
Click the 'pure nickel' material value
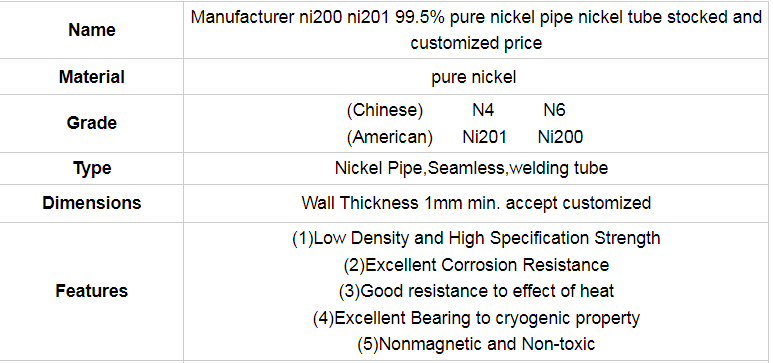[x=474, y=77]
